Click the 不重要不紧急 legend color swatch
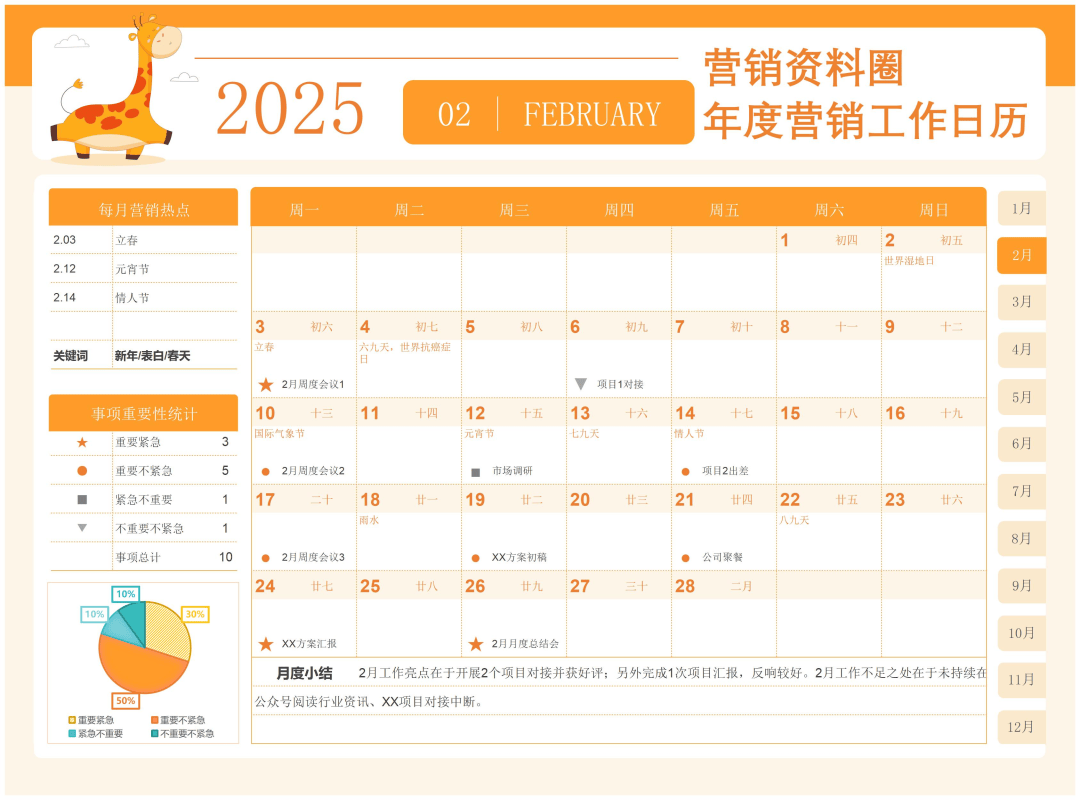 coord(155,734)
